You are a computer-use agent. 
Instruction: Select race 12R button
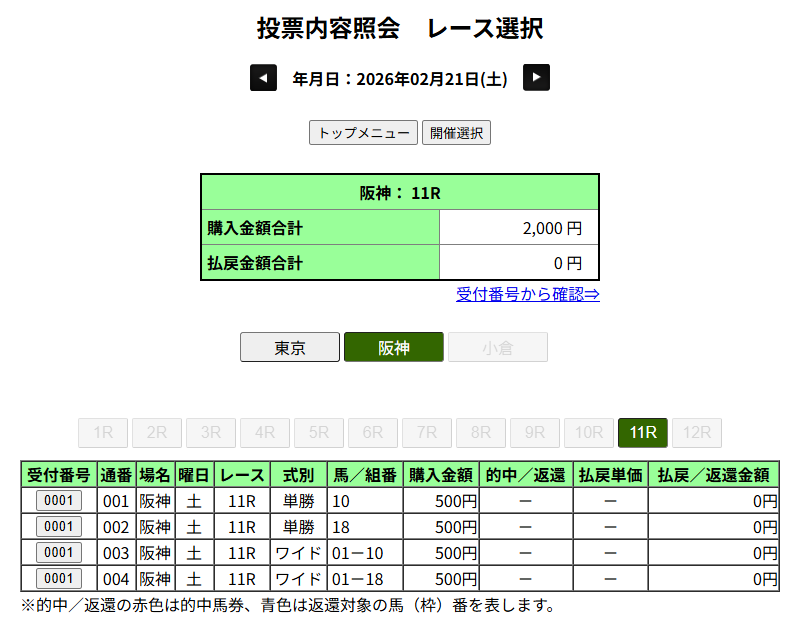(697, 433)
